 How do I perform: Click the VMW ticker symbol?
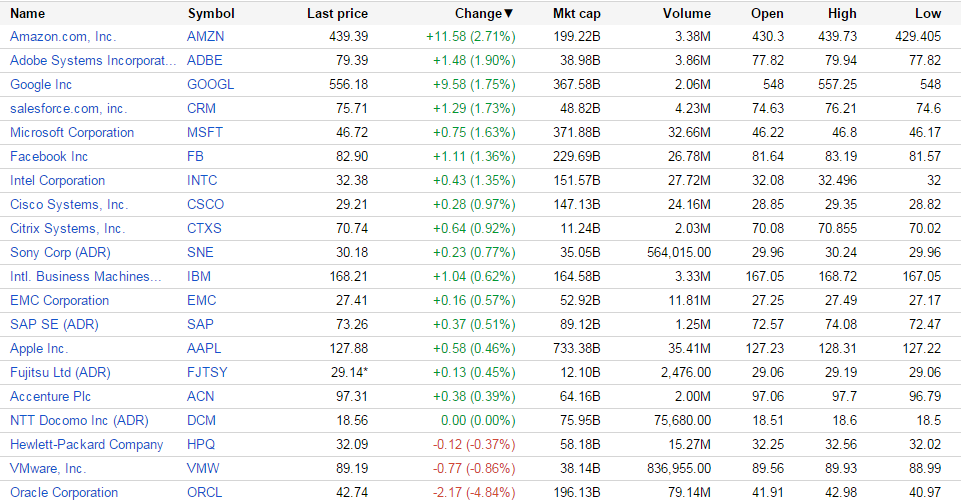tap(203, 468)
